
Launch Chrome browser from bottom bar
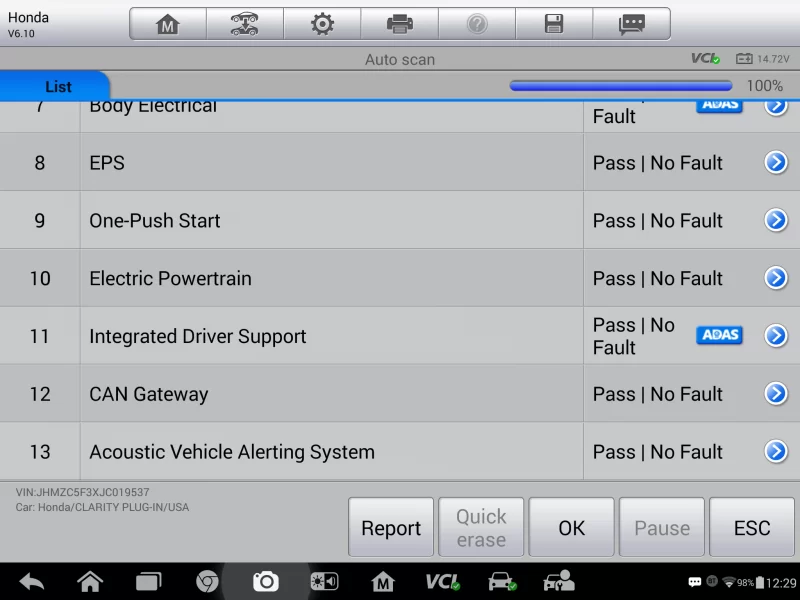point(207,581)
